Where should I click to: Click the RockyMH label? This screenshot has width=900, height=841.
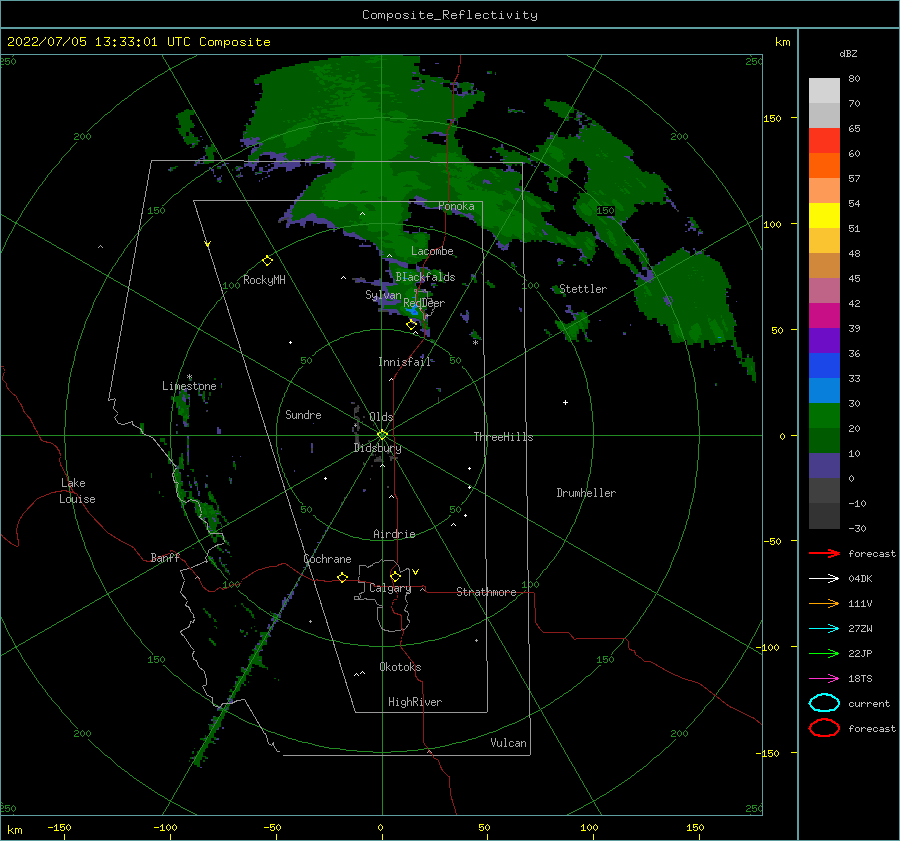264,280
